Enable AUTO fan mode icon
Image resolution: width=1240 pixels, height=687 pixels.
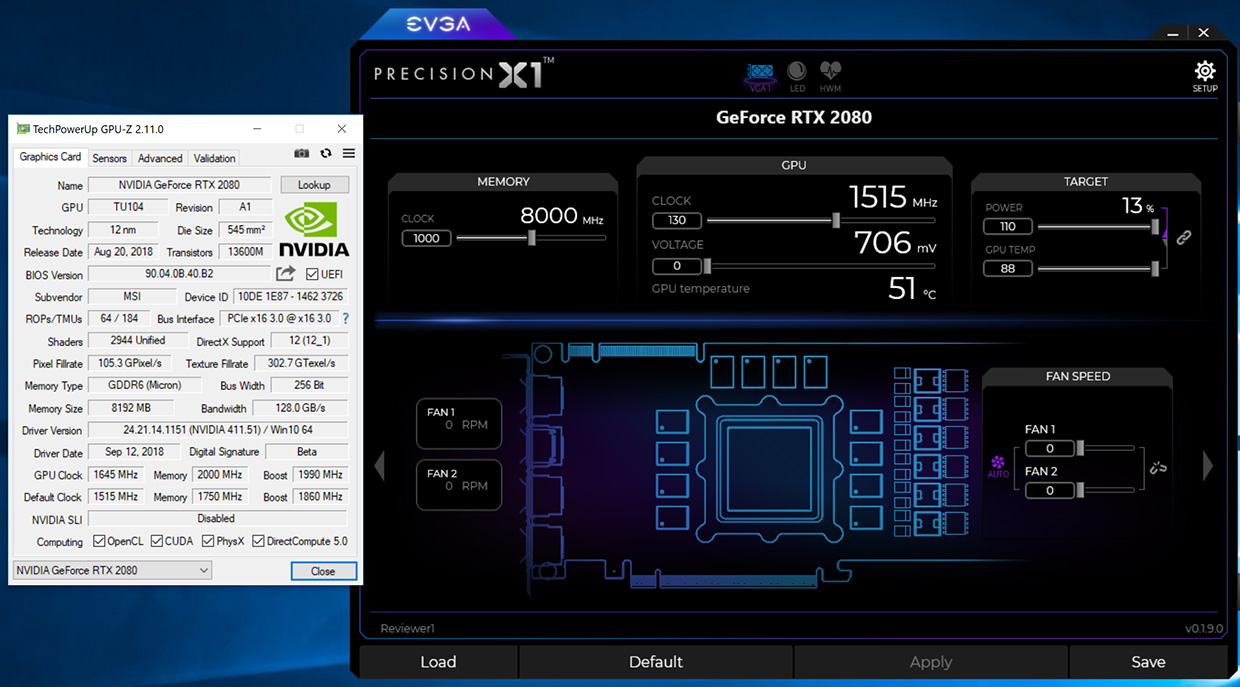[x=998, y=467]
